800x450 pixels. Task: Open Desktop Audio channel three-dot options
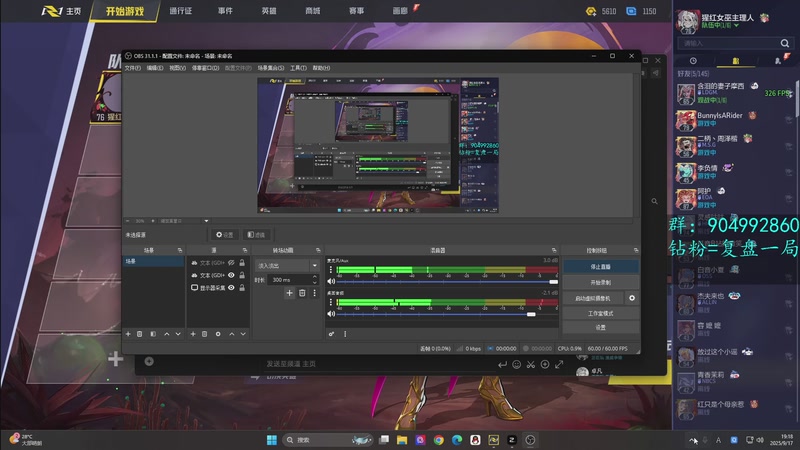pyautogui.click(x=331, y=302)
